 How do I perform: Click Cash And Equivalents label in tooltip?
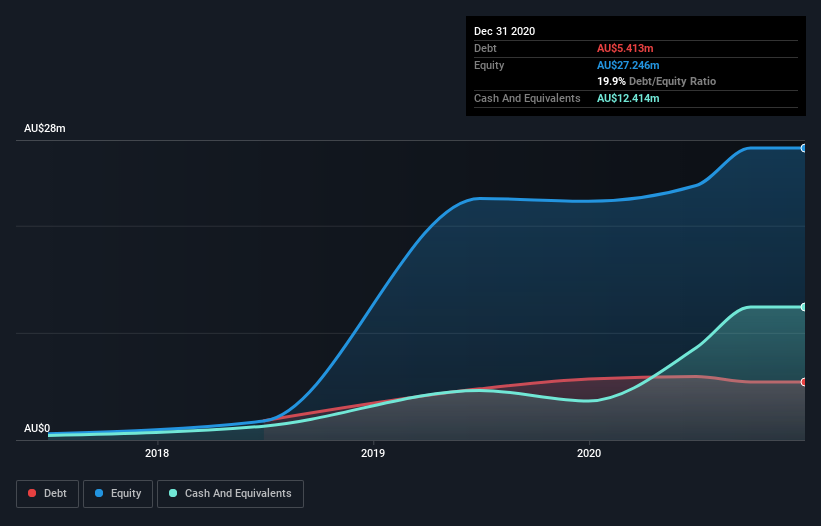pyautogui.click(x=527, y=98)
